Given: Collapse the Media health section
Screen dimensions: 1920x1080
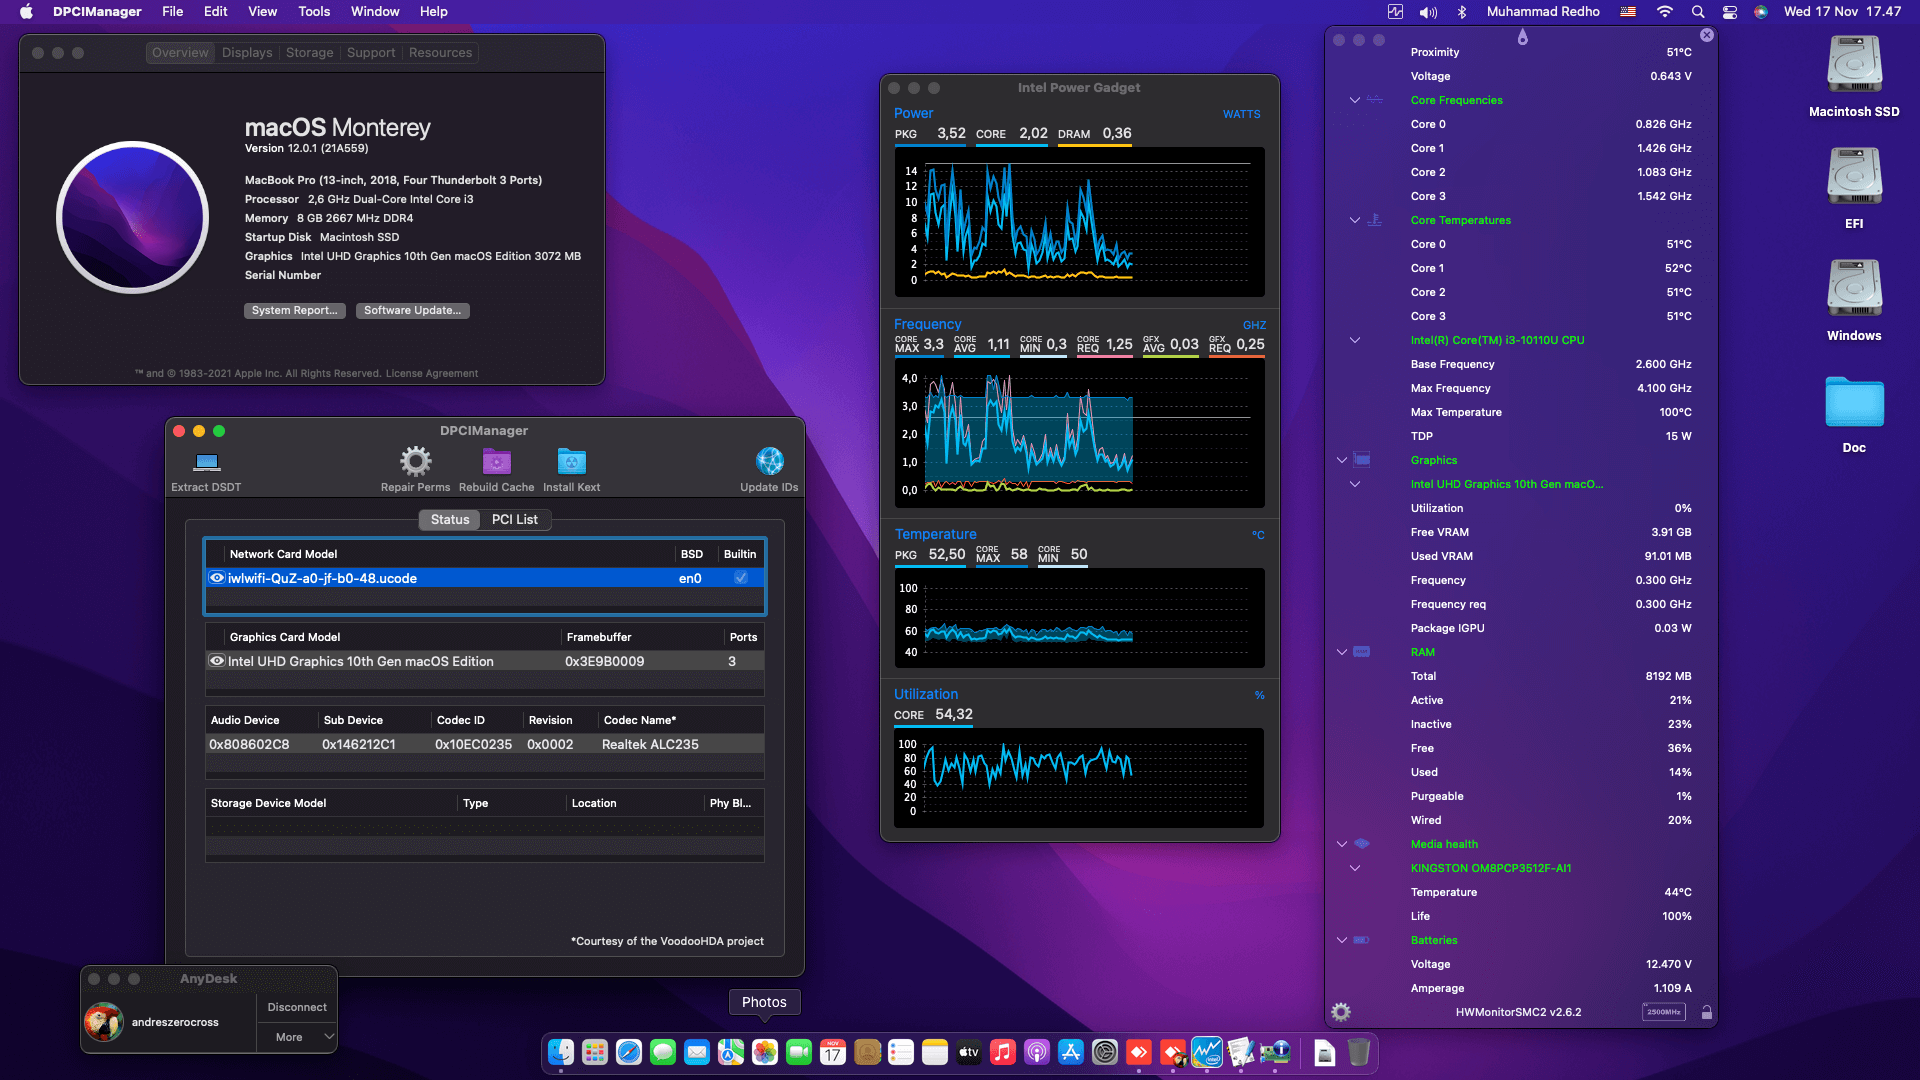Looking at the screenshot, I should coord(1342,844).
